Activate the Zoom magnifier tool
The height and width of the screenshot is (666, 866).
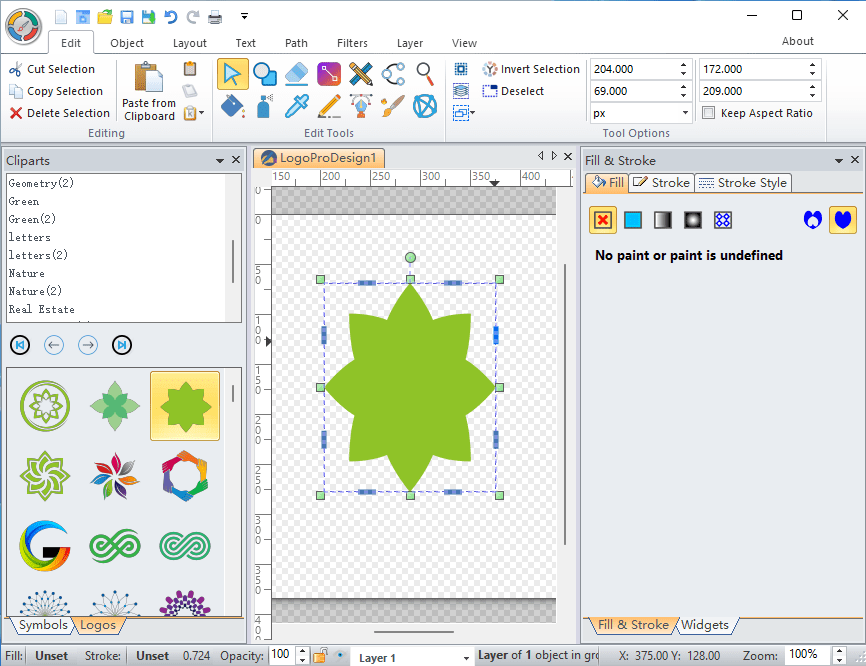tap(424, 72)
